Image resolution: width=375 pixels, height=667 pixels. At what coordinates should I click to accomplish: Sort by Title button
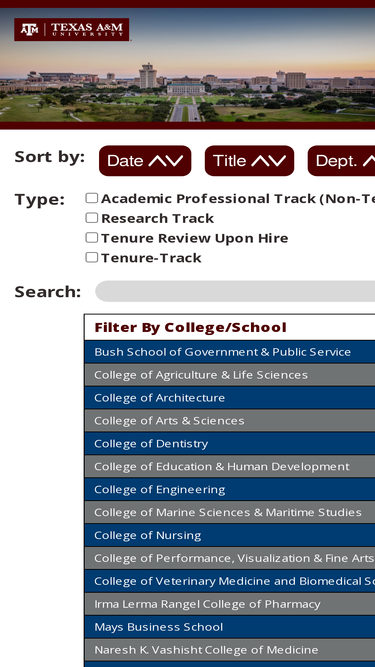(250, 161)
